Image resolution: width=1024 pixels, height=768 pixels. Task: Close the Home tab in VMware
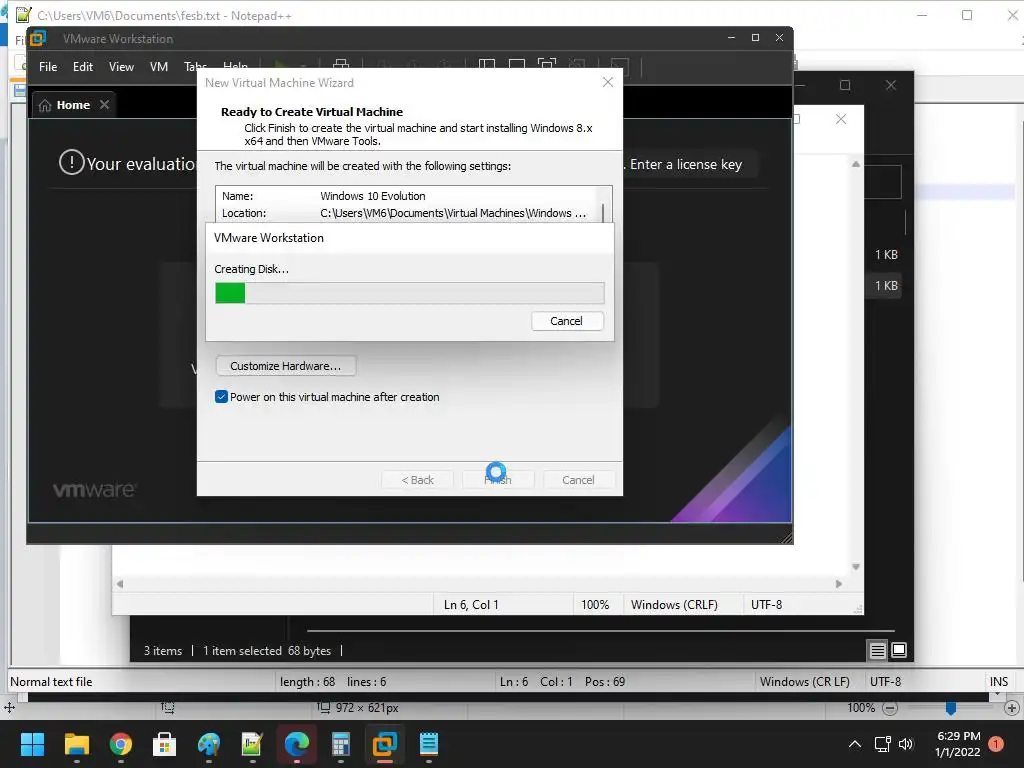point(104,104)
